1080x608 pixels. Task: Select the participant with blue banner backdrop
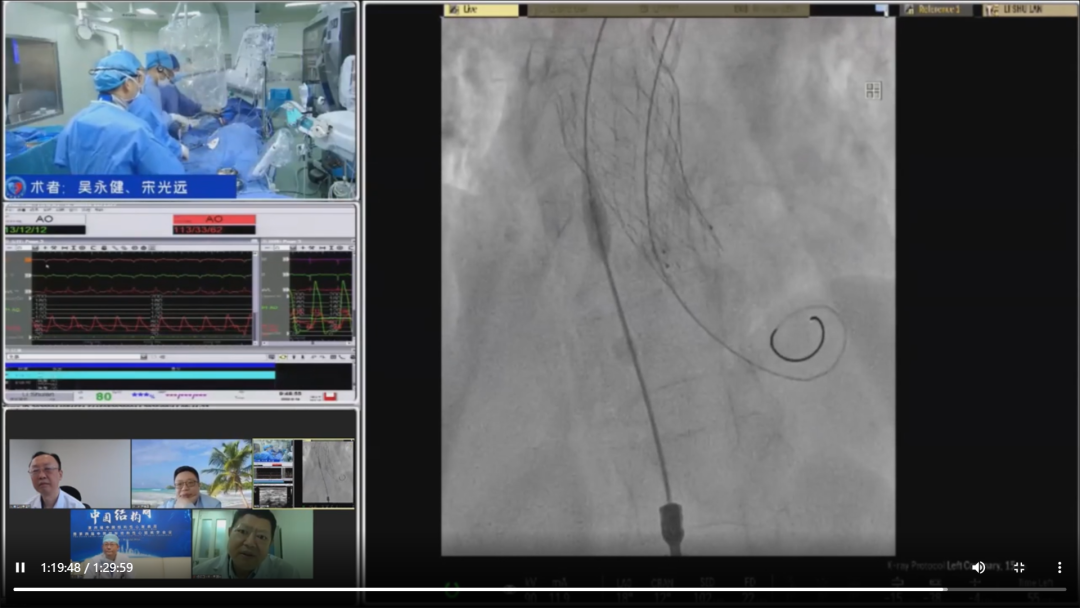point(131,543)
